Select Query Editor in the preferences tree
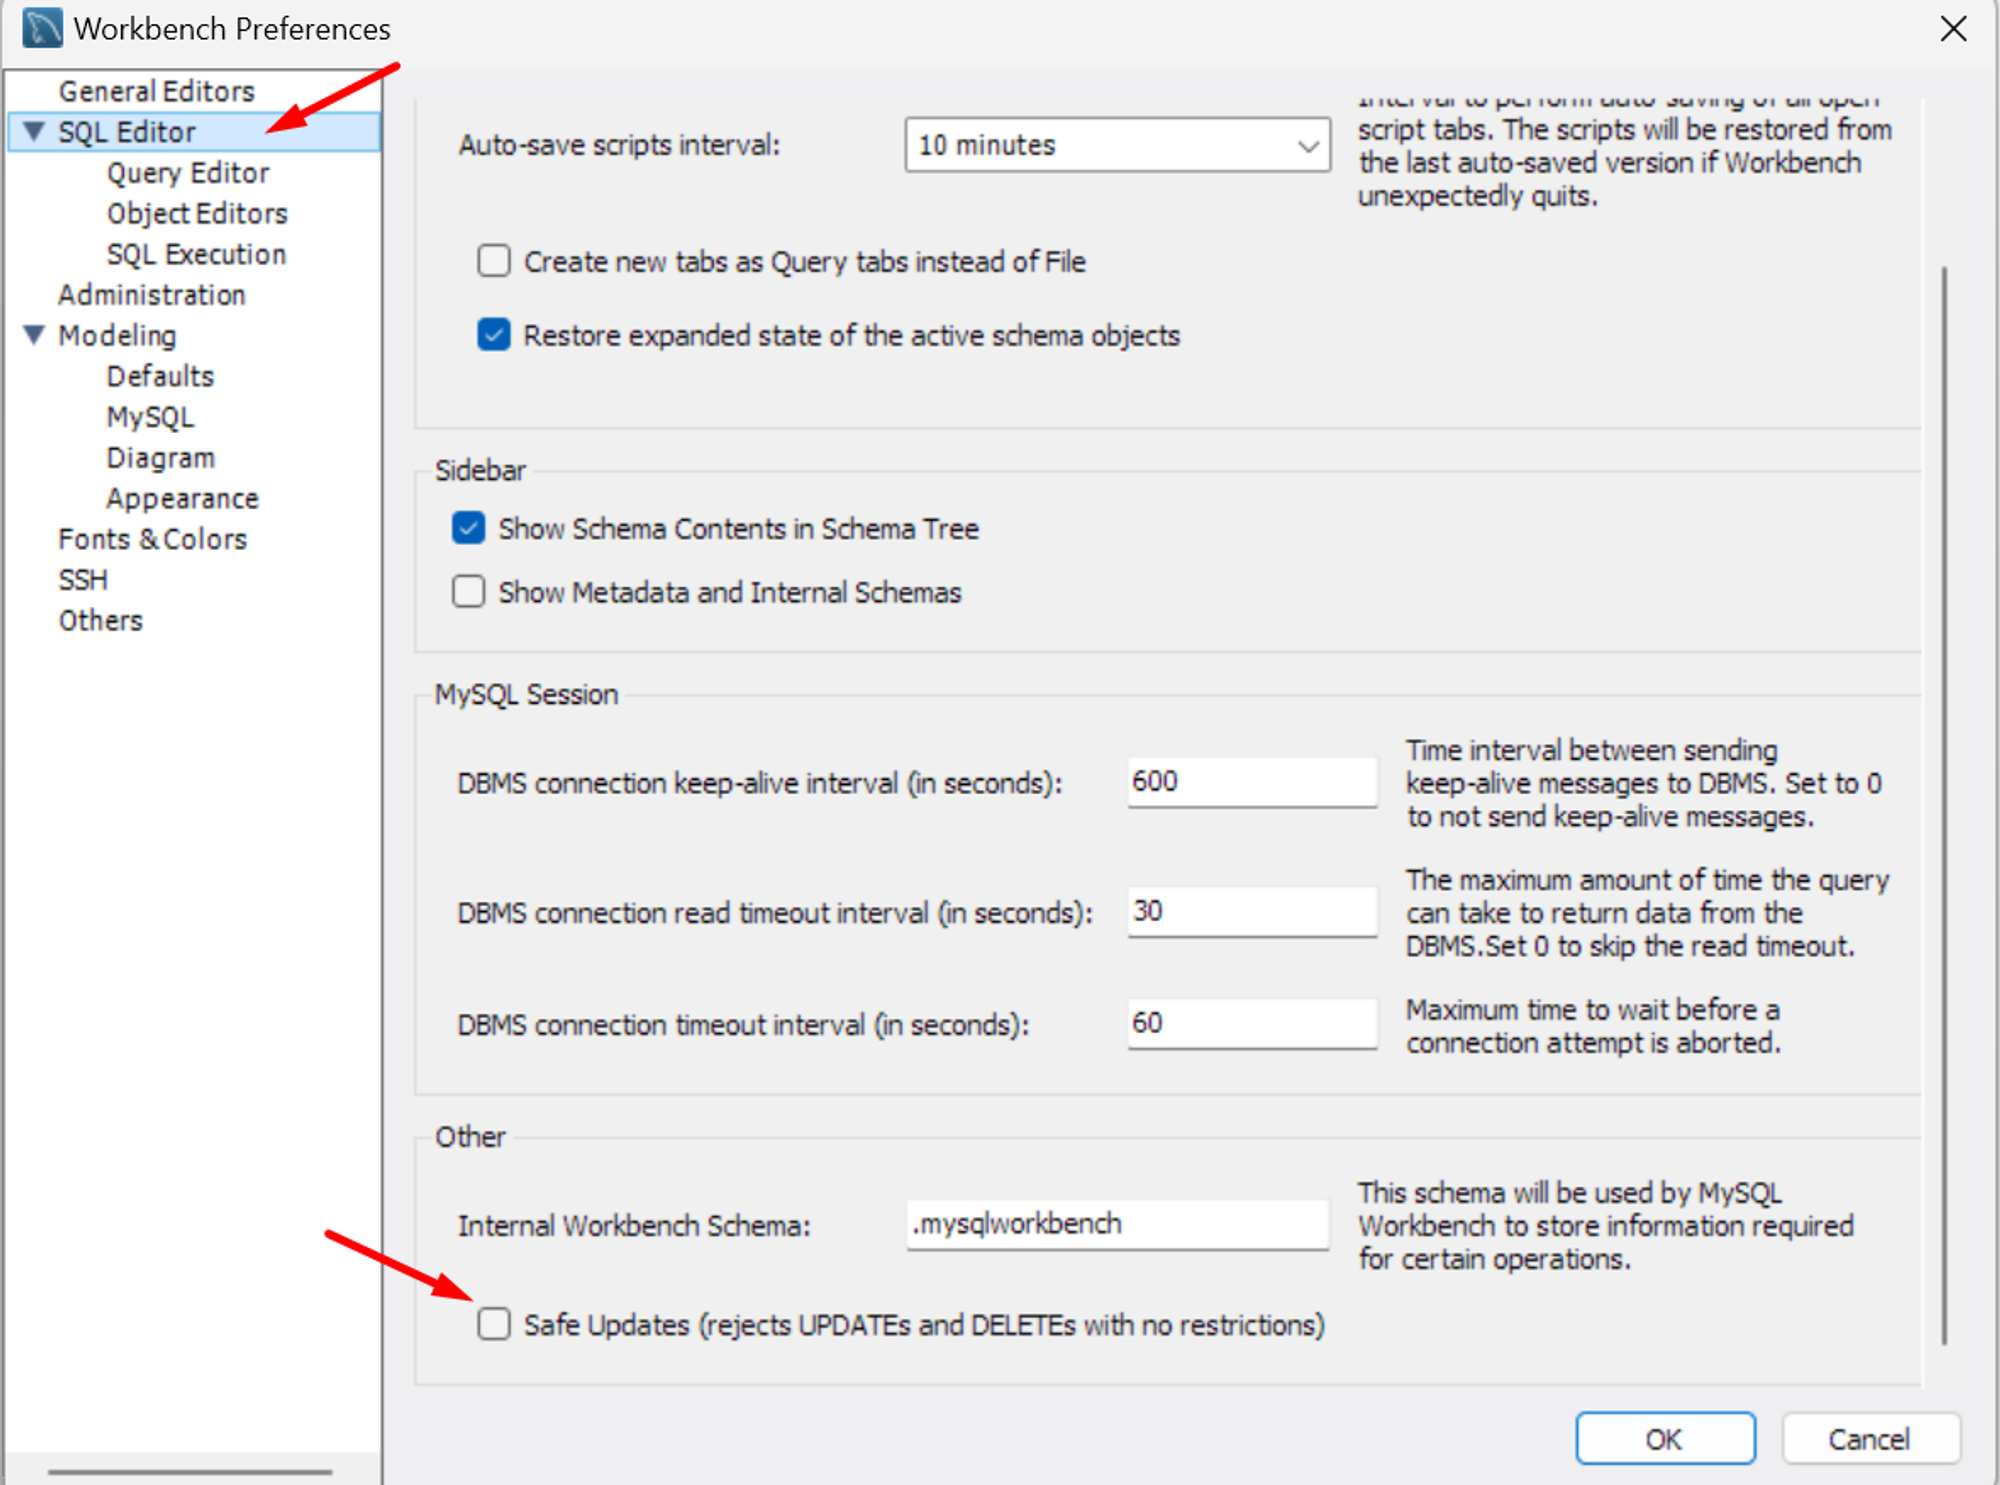The width and height of the screenshot is (2000, 1485). (188, 173)
